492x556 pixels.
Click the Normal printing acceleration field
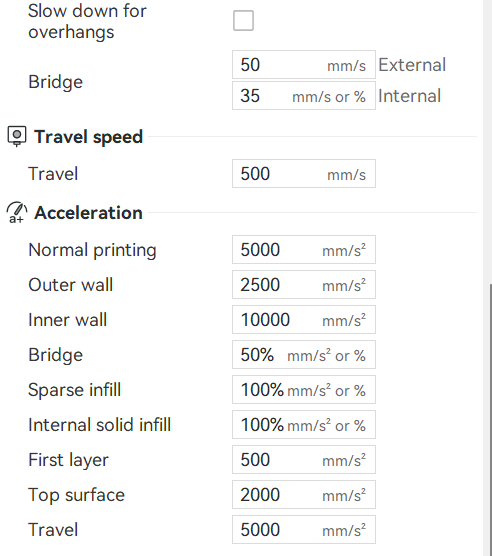(304, 250)
